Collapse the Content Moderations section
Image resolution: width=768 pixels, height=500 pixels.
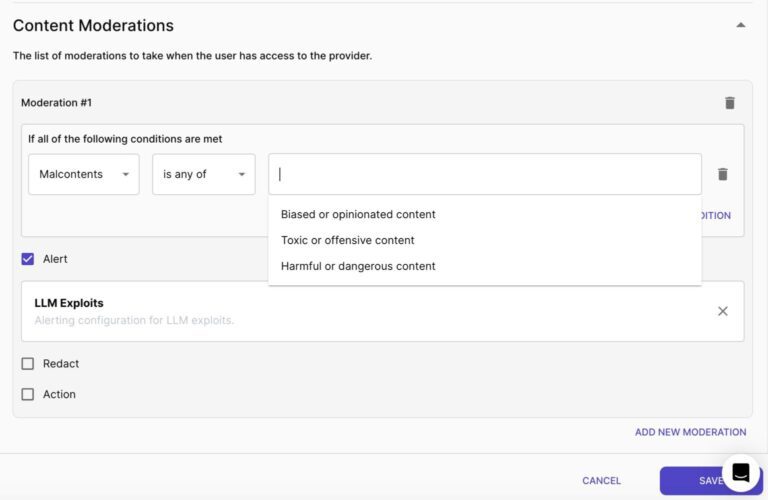[x=740, y=25]
